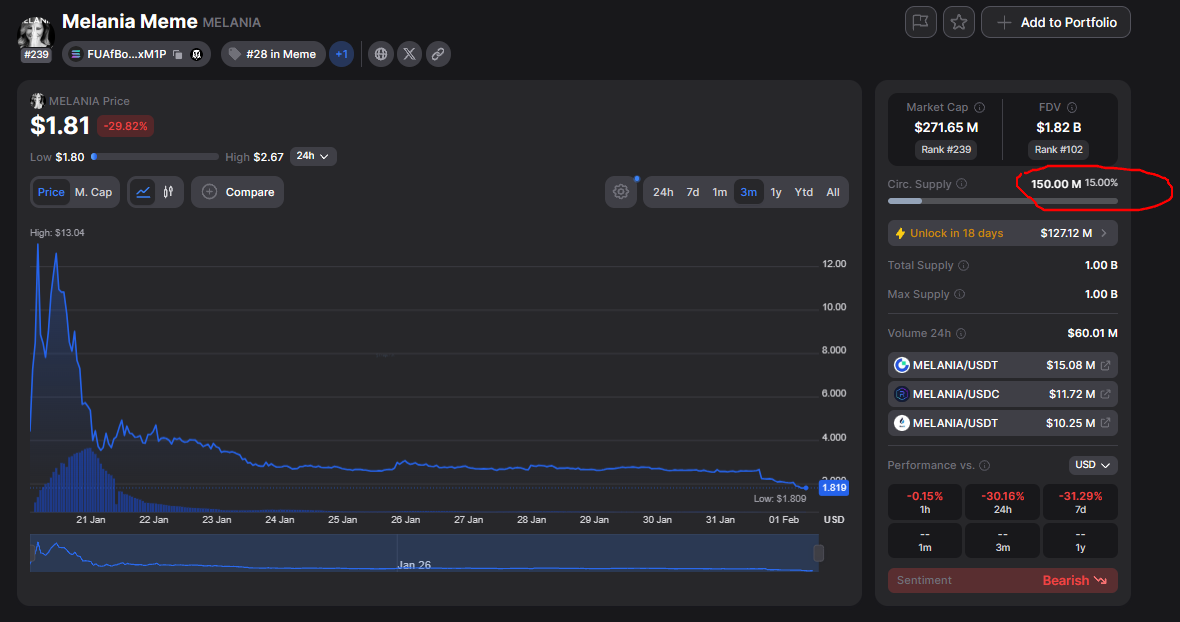Click the $1.82 B FDV value
This screenshot has height=622, width=1180.
coord(1059,128)
